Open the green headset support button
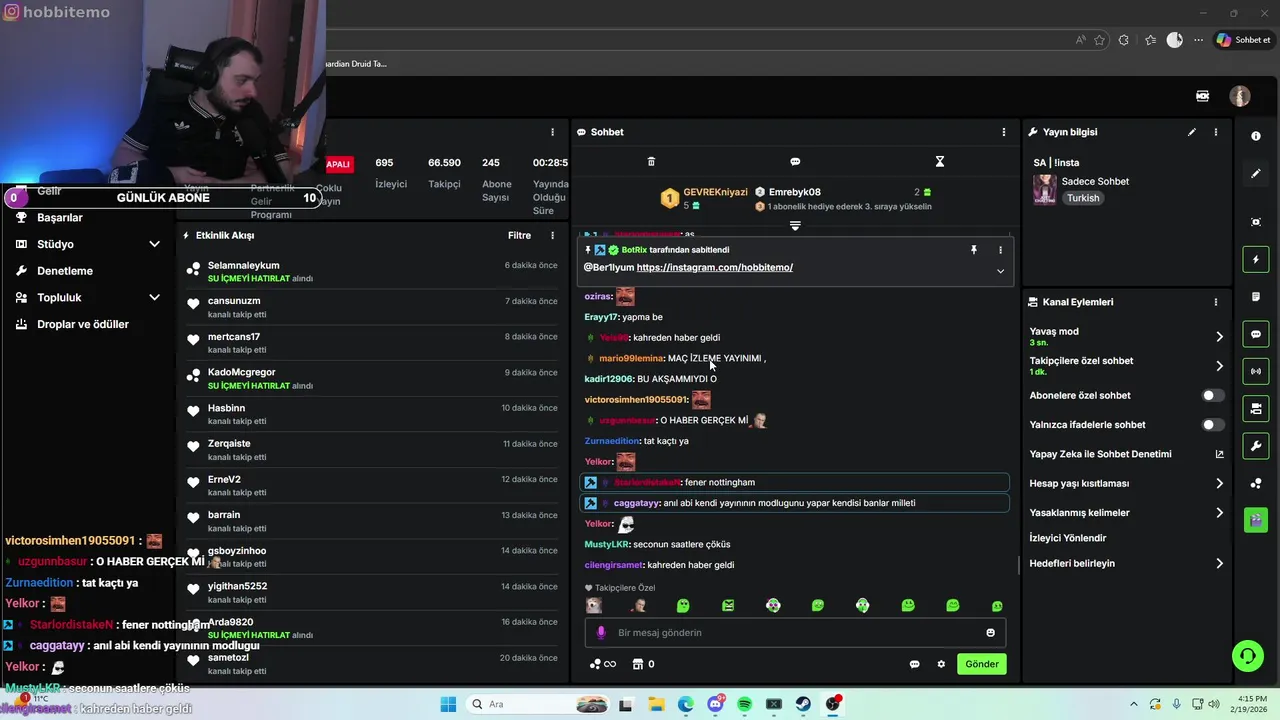 point(1247,656)
